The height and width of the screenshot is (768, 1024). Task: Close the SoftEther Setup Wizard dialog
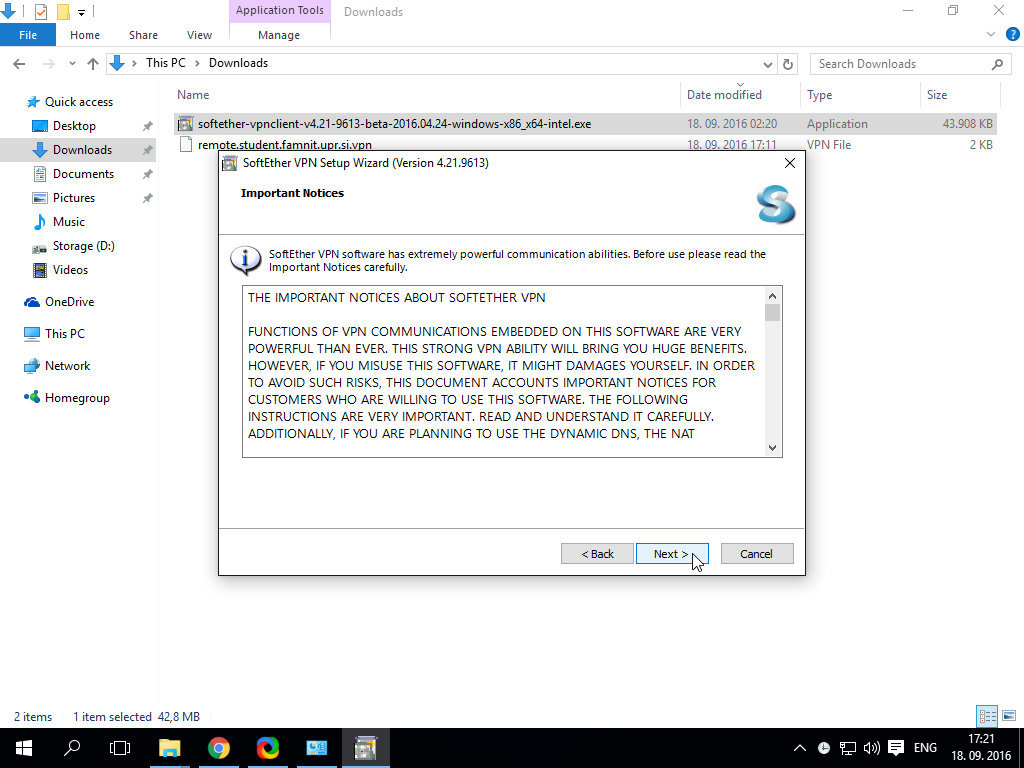(790, 163)
